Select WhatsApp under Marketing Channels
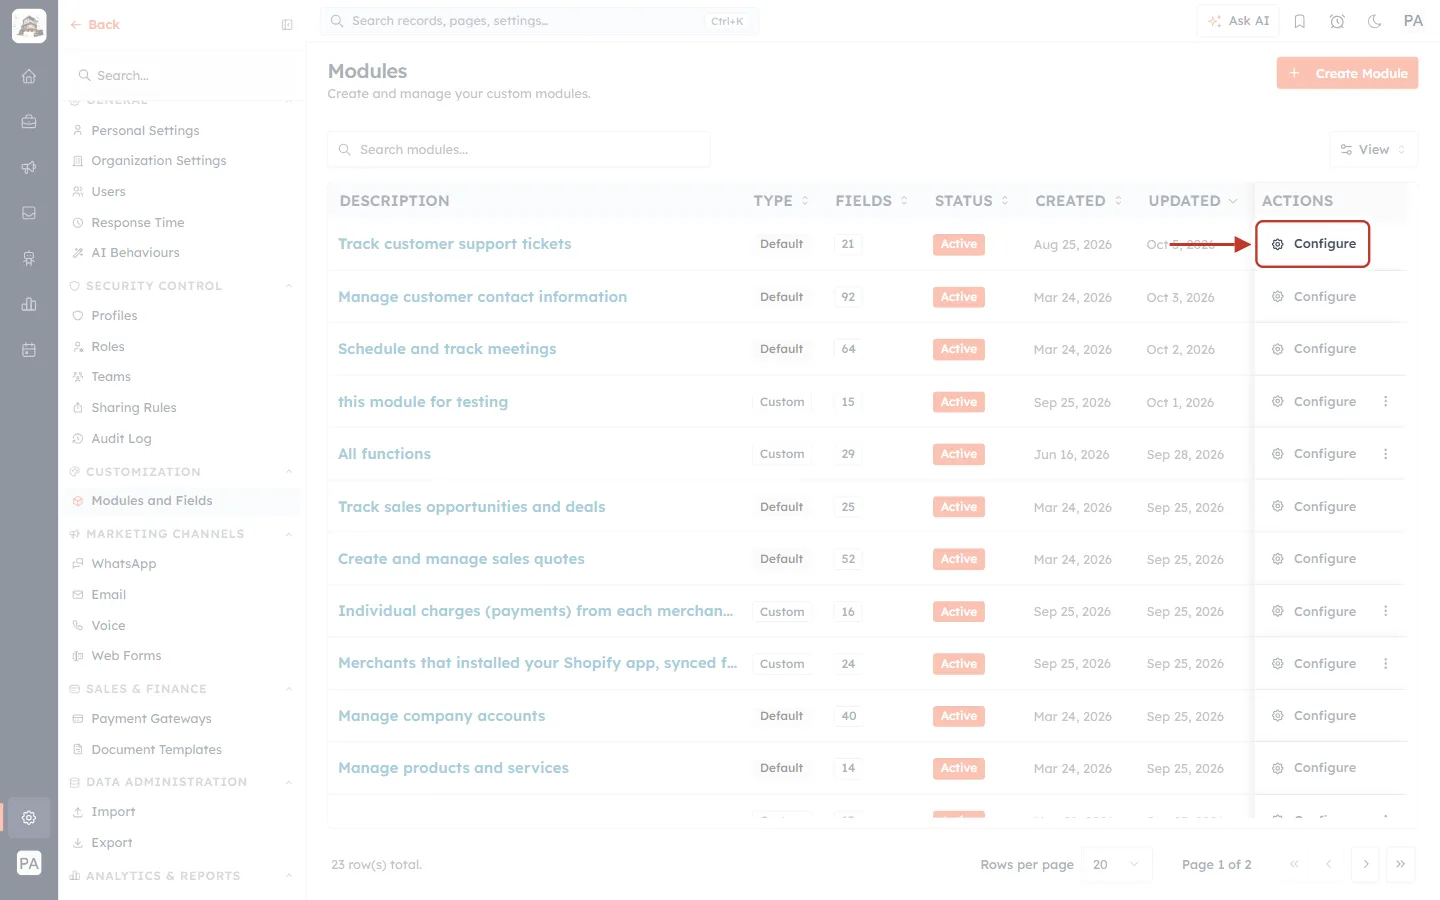This screenshot has width=1440, height=900. (123, 564)
